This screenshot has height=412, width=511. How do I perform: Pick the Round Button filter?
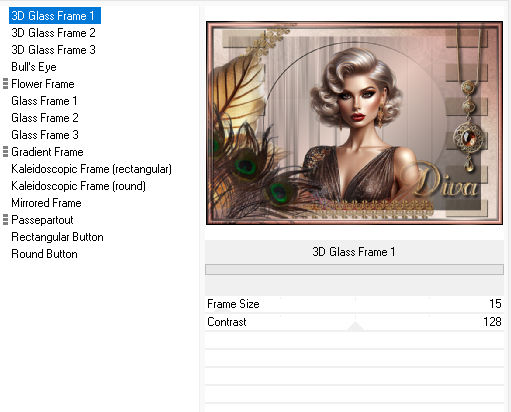tap(44, 254)
